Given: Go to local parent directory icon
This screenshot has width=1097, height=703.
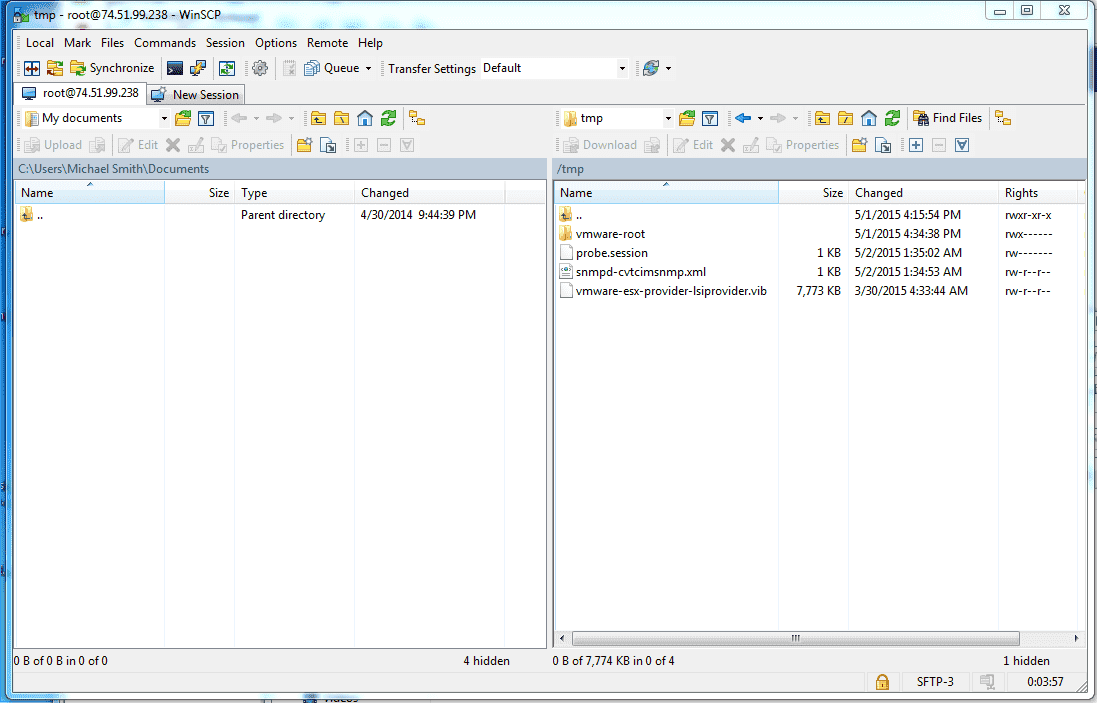Looking at the screenshot, I should click(x=319, y=118).
